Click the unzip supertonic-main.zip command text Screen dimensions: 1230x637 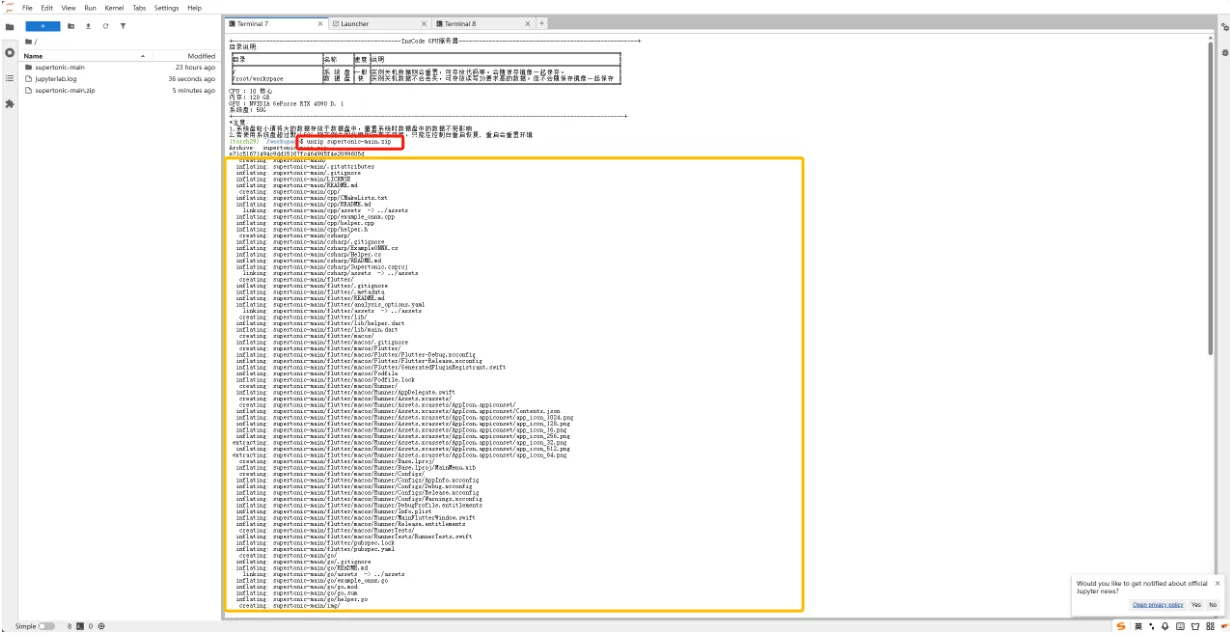tap(351, 143)
